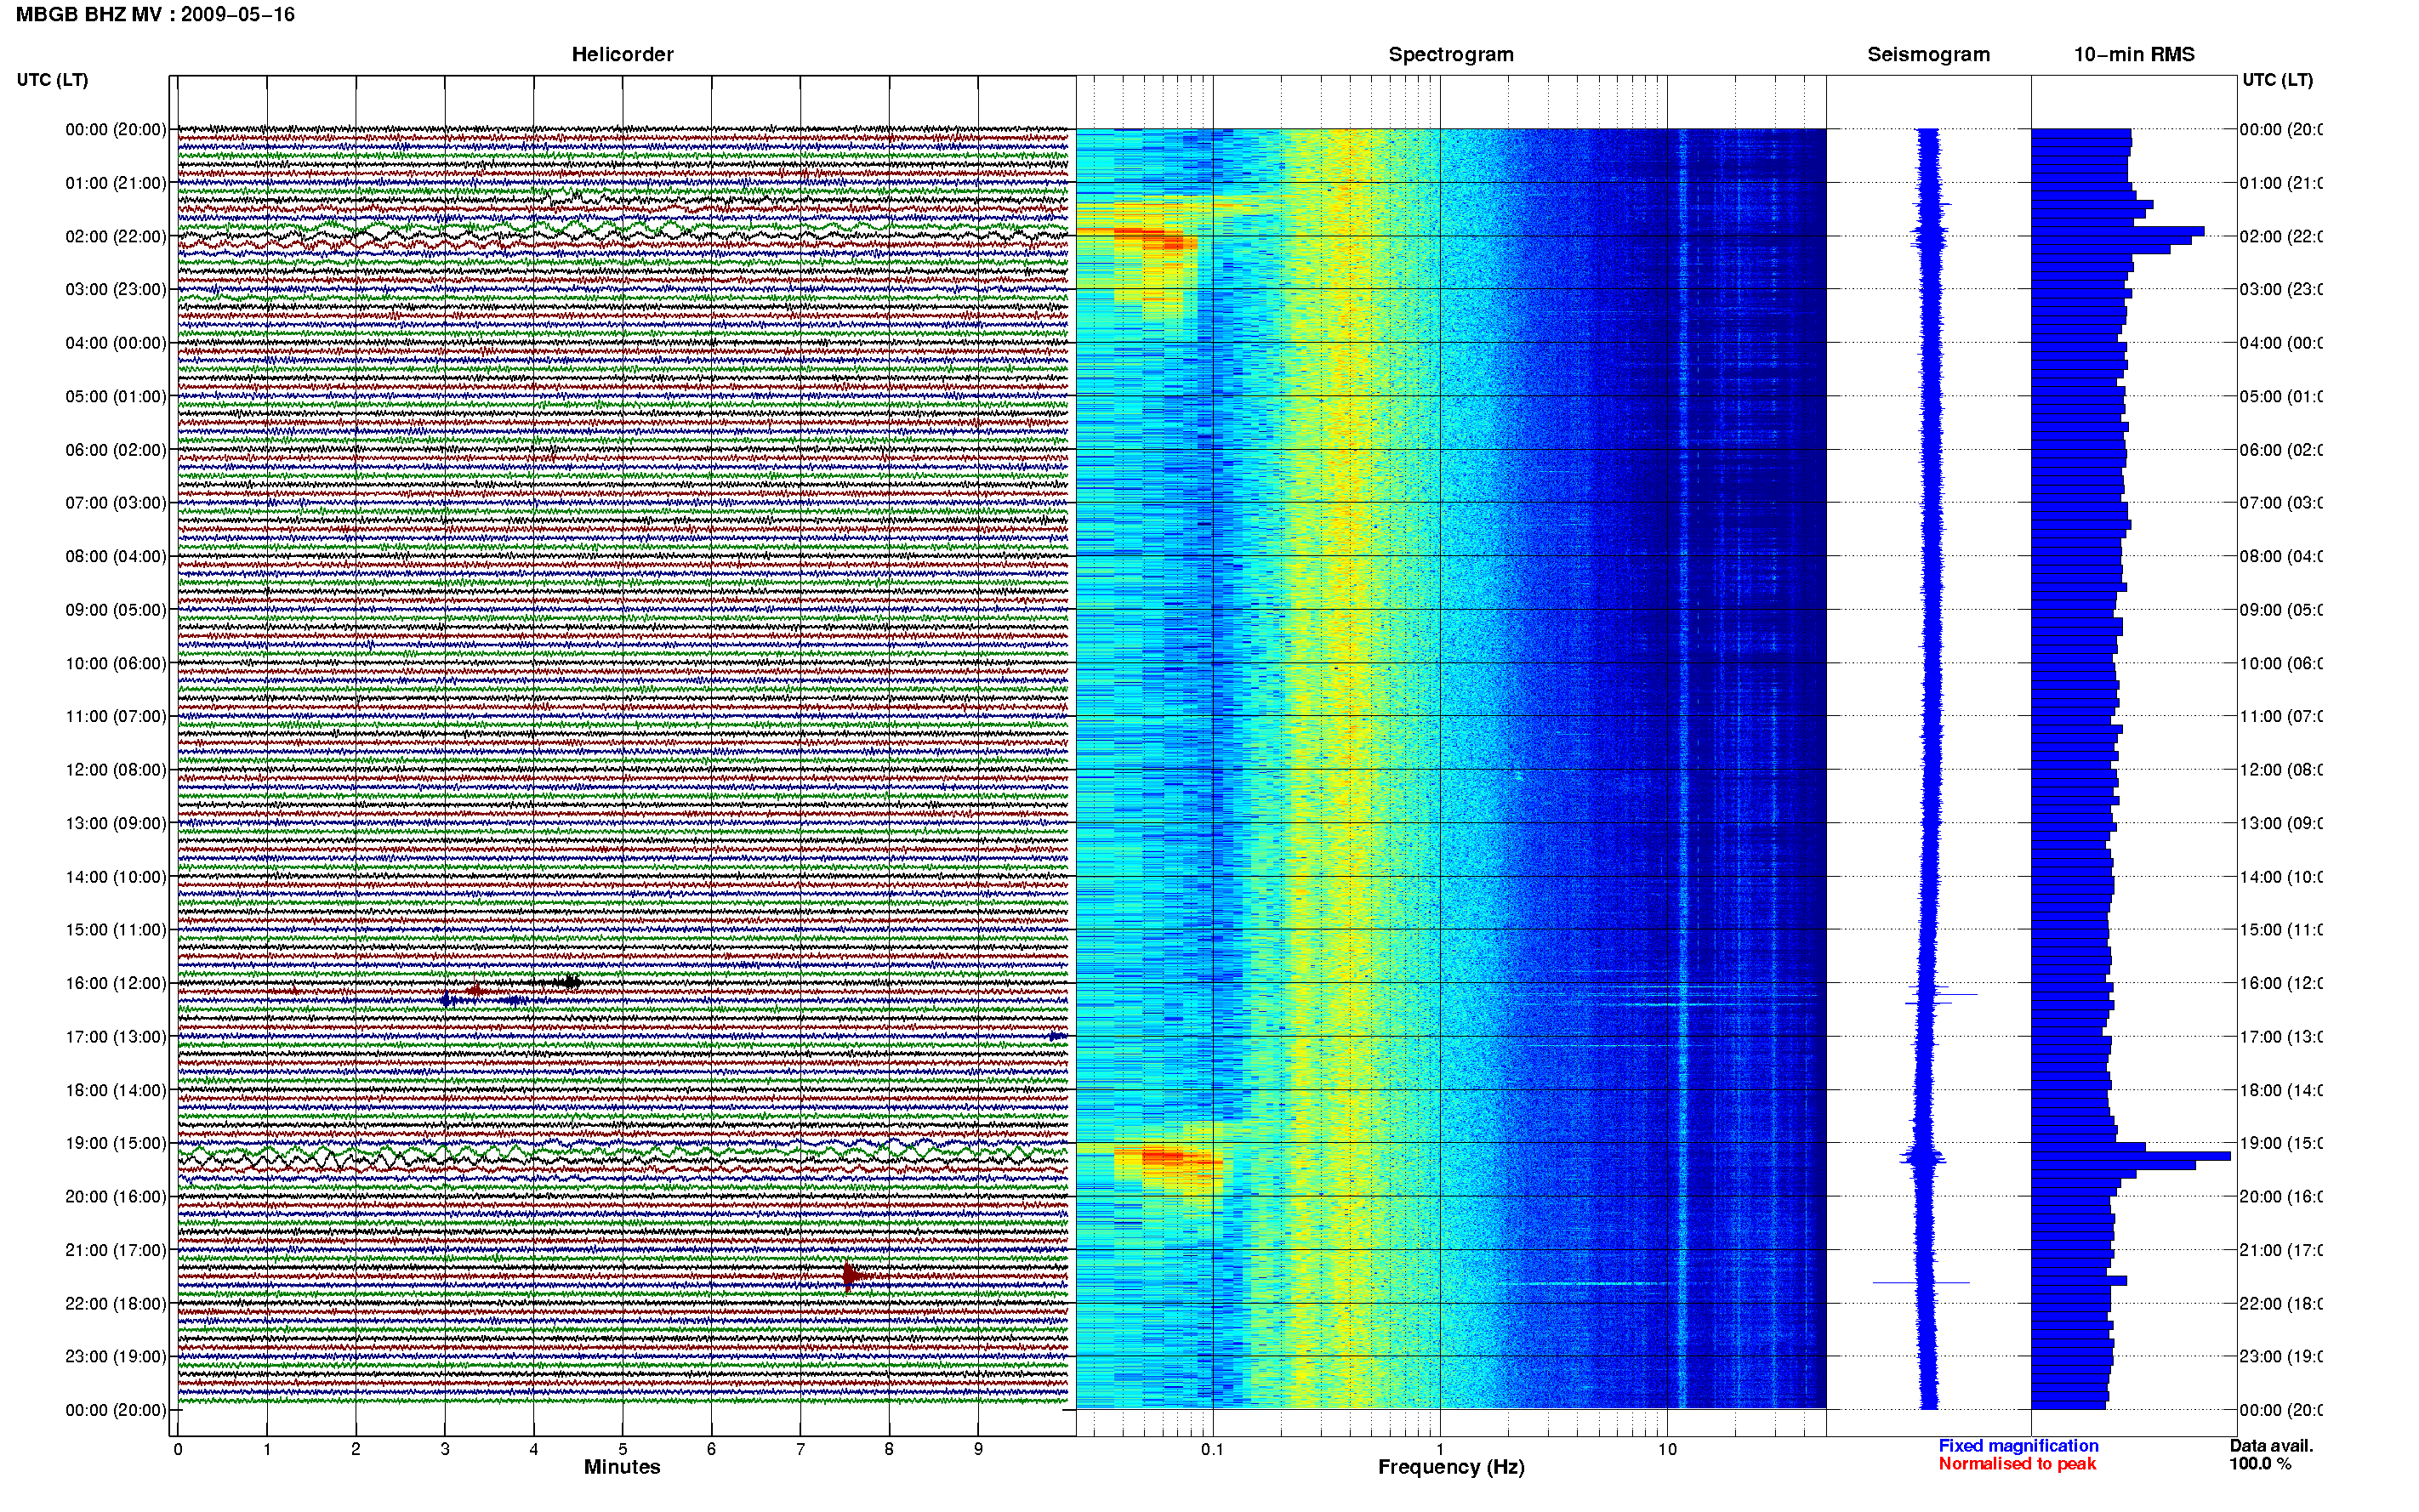Click the black event burst at 16:00 trace
This screenshot has height=1512, width=2419.
tap(568, 982)
